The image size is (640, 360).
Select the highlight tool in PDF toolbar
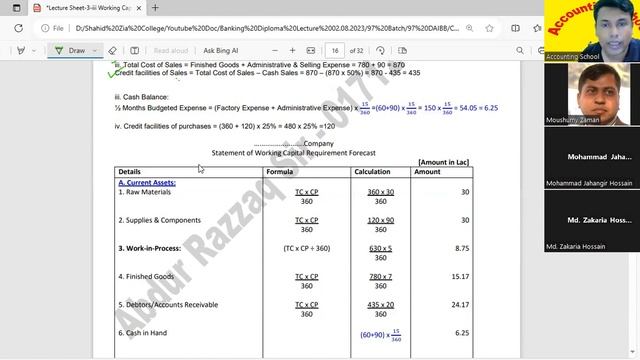[21, 51]
